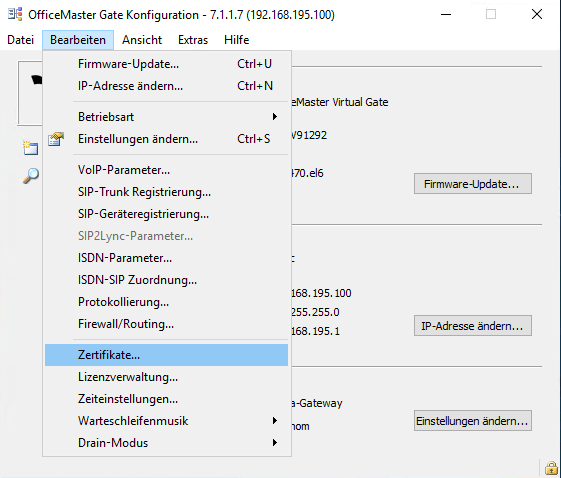561x478 pixels.
Task: Click the Firmware-Update... button on the right
Action: click(473, 184)
